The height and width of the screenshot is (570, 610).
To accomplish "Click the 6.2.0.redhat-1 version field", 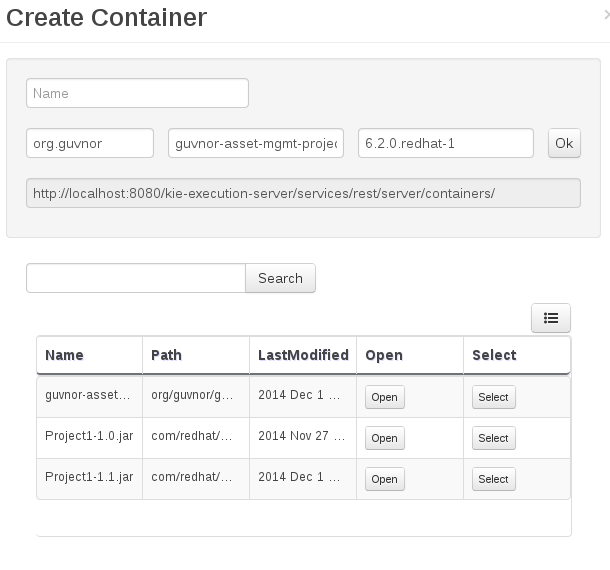I will click(446, 143).
